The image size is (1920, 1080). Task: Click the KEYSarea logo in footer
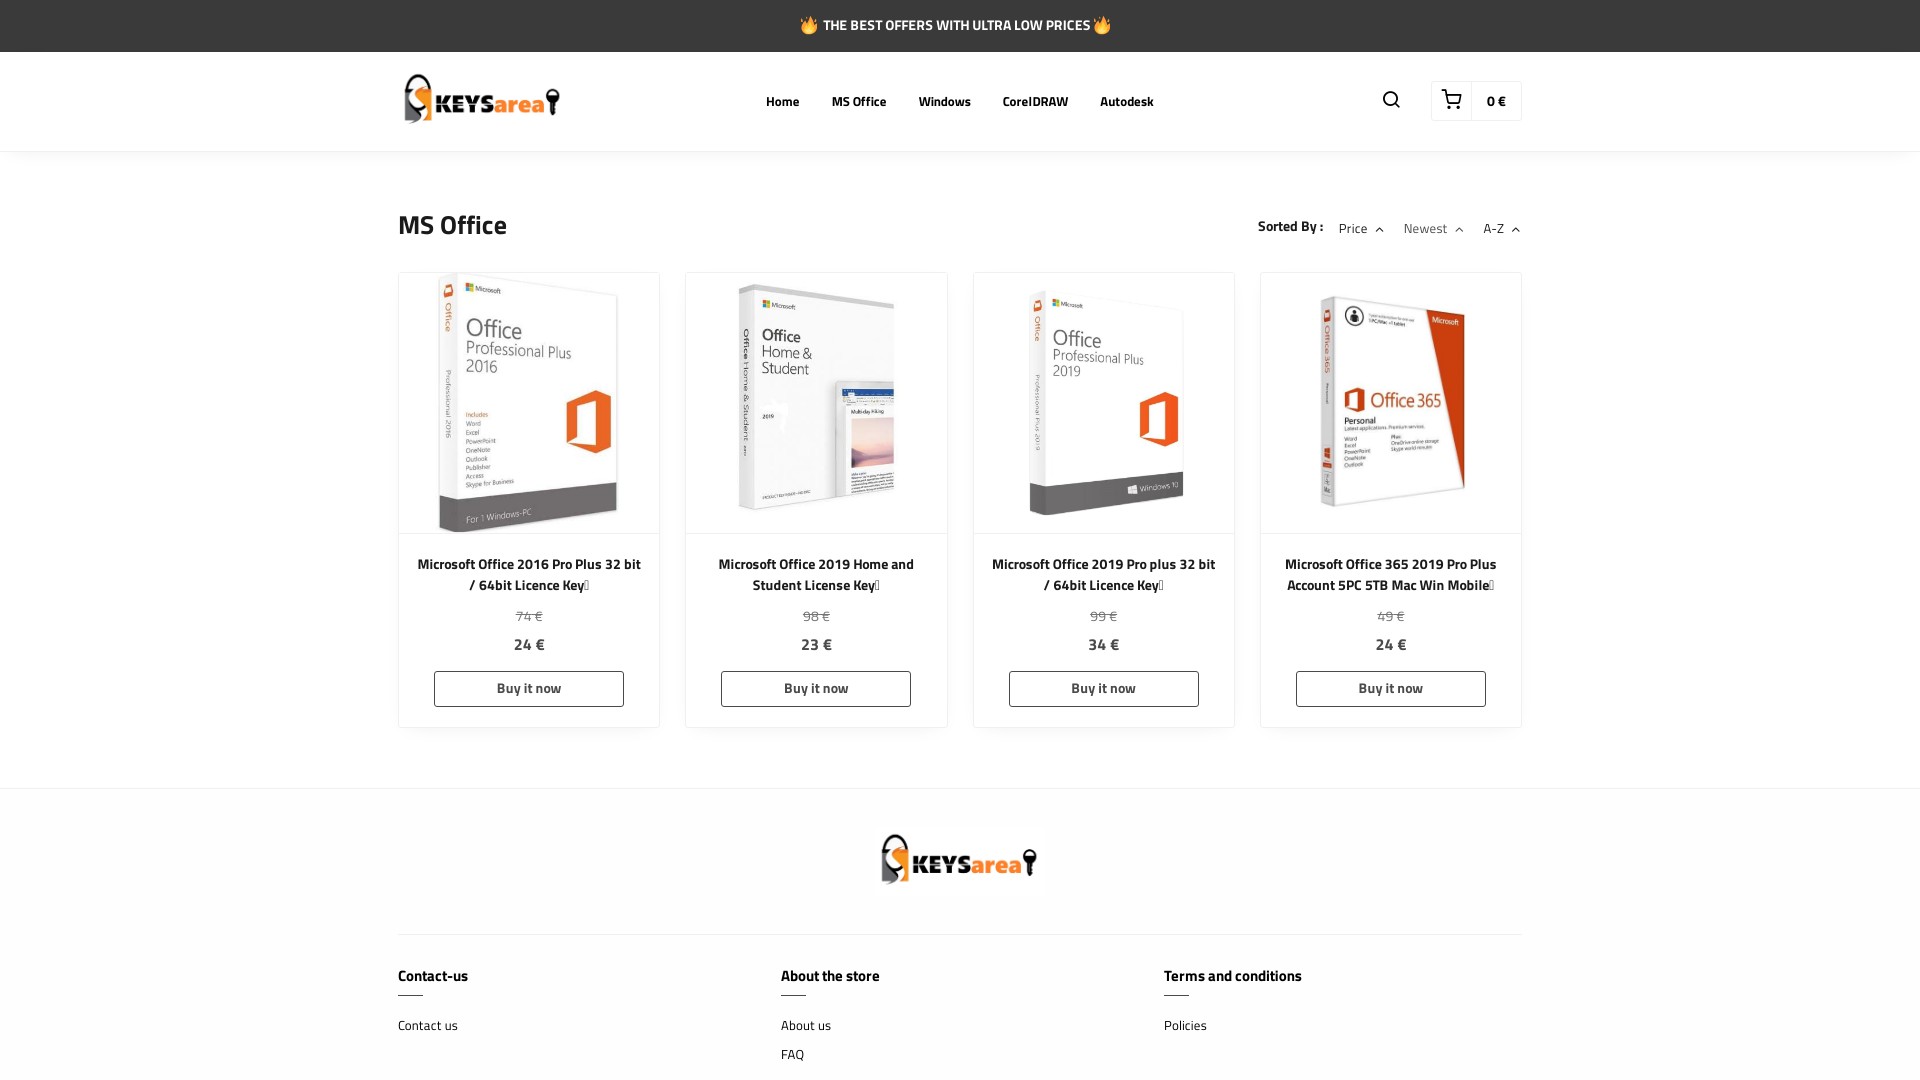tap(959, 860)
